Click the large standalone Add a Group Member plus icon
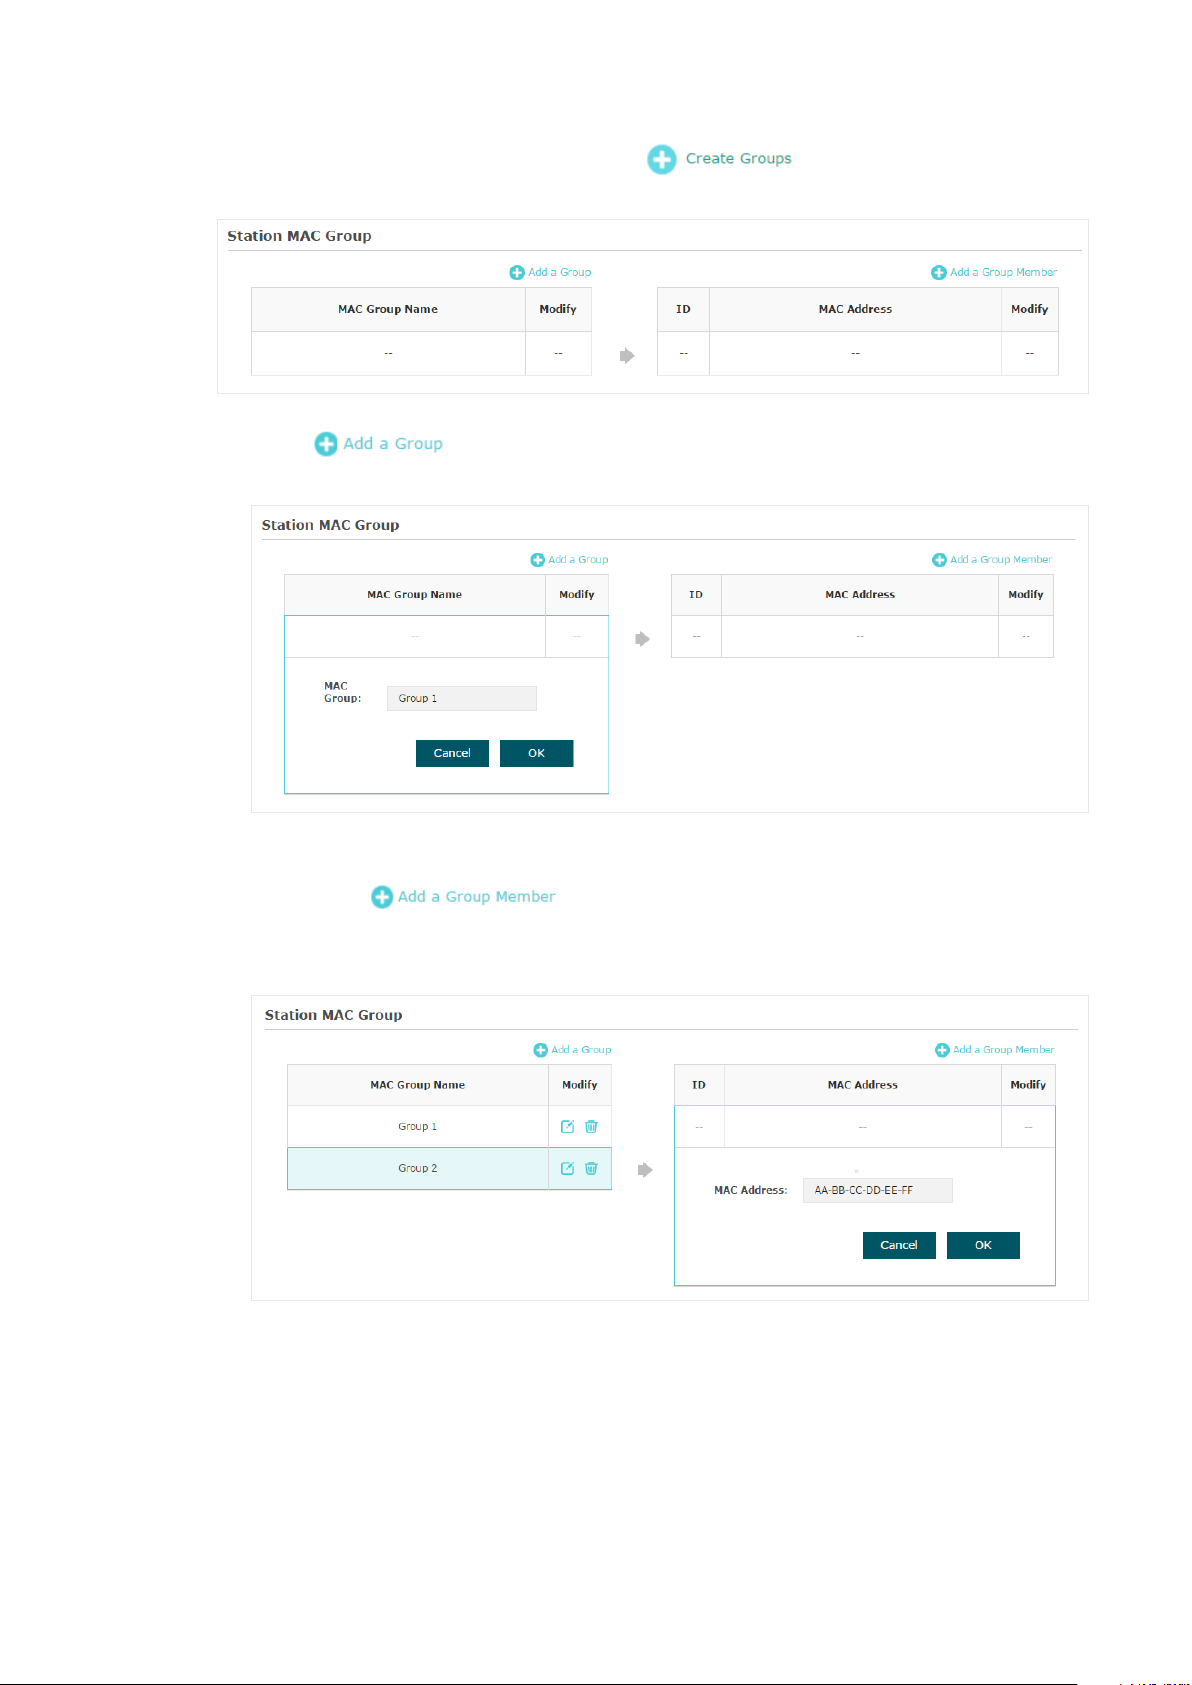Image resolution: width=1192 pixels, height=1685 pixels. (x=382, y=897)
